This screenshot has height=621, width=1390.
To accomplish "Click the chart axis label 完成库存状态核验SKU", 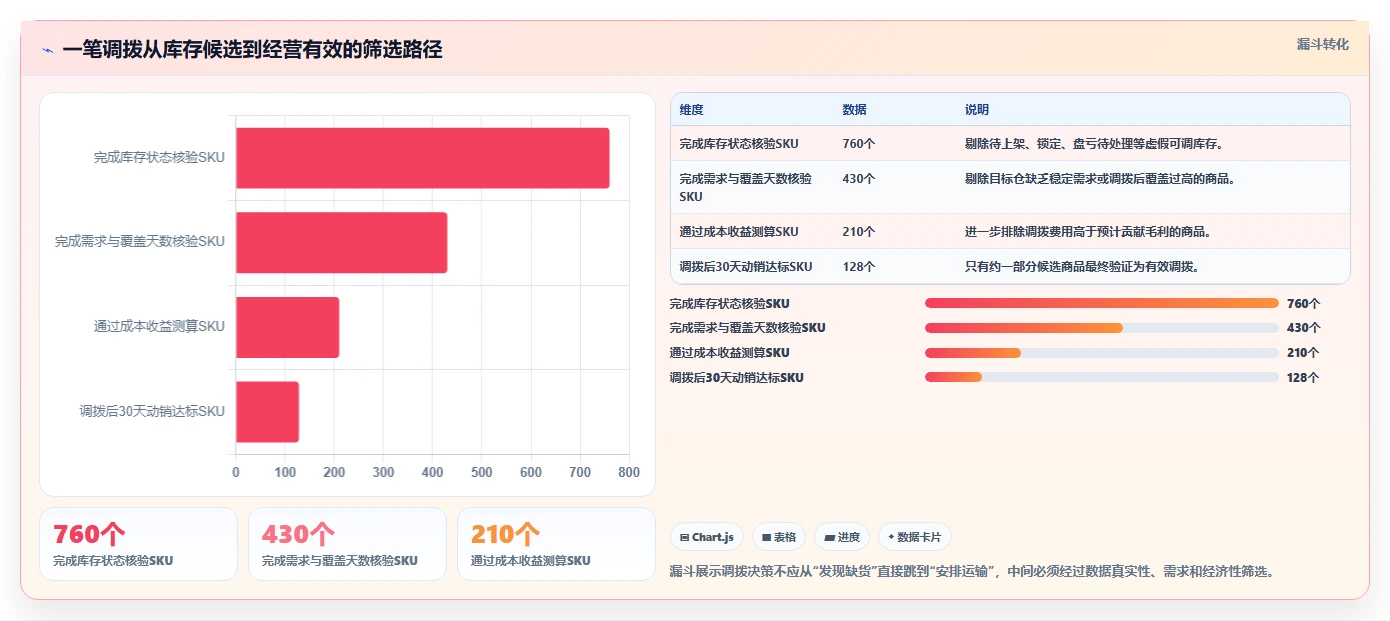I will [159, 157].
